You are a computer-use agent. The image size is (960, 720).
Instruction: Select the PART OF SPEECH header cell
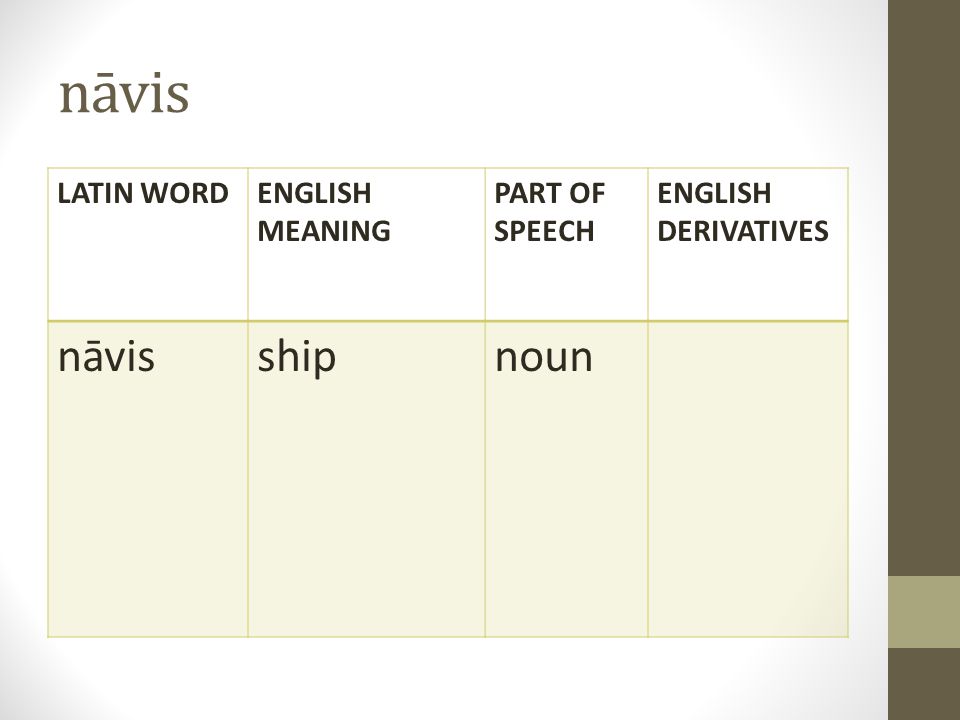click(x=566, y=244)
